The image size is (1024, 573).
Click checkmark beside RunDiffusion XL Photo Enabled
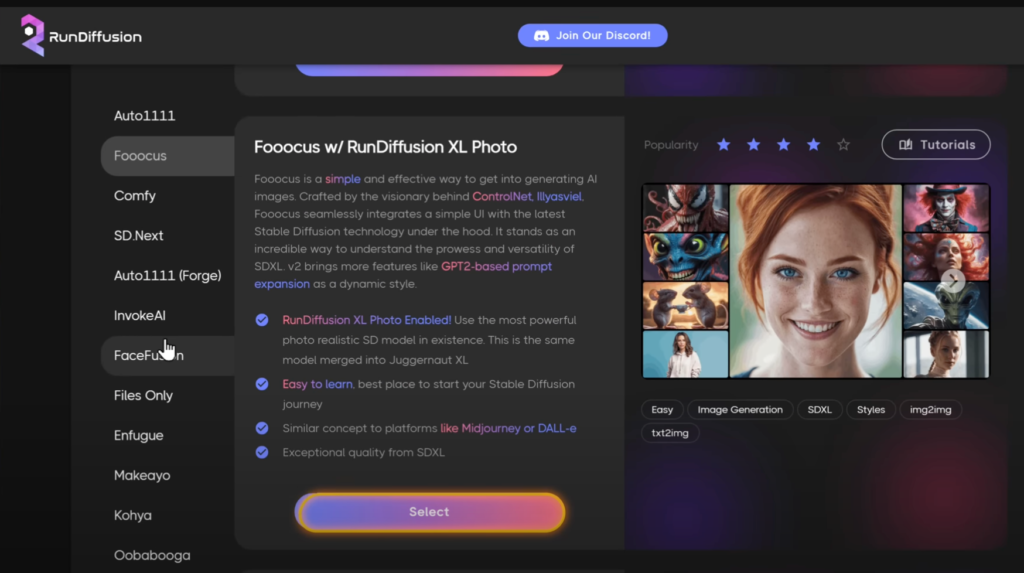262,320
